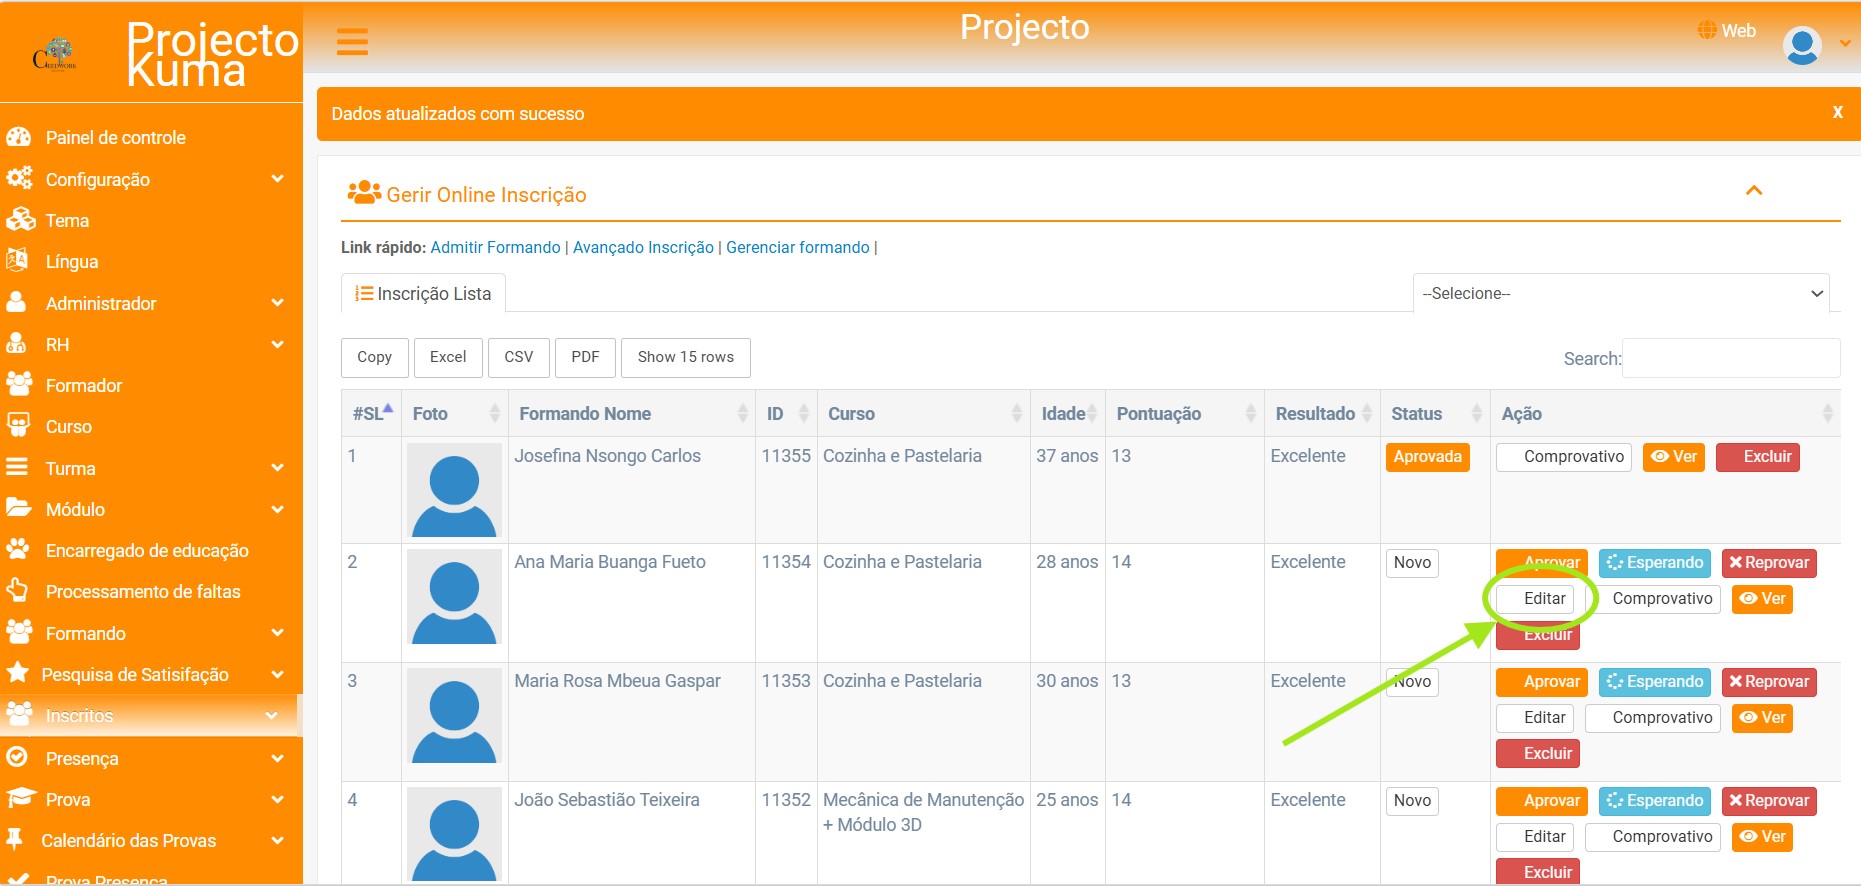Click the Web globe icon
Screen dimensions: 1861x886
1707,31
